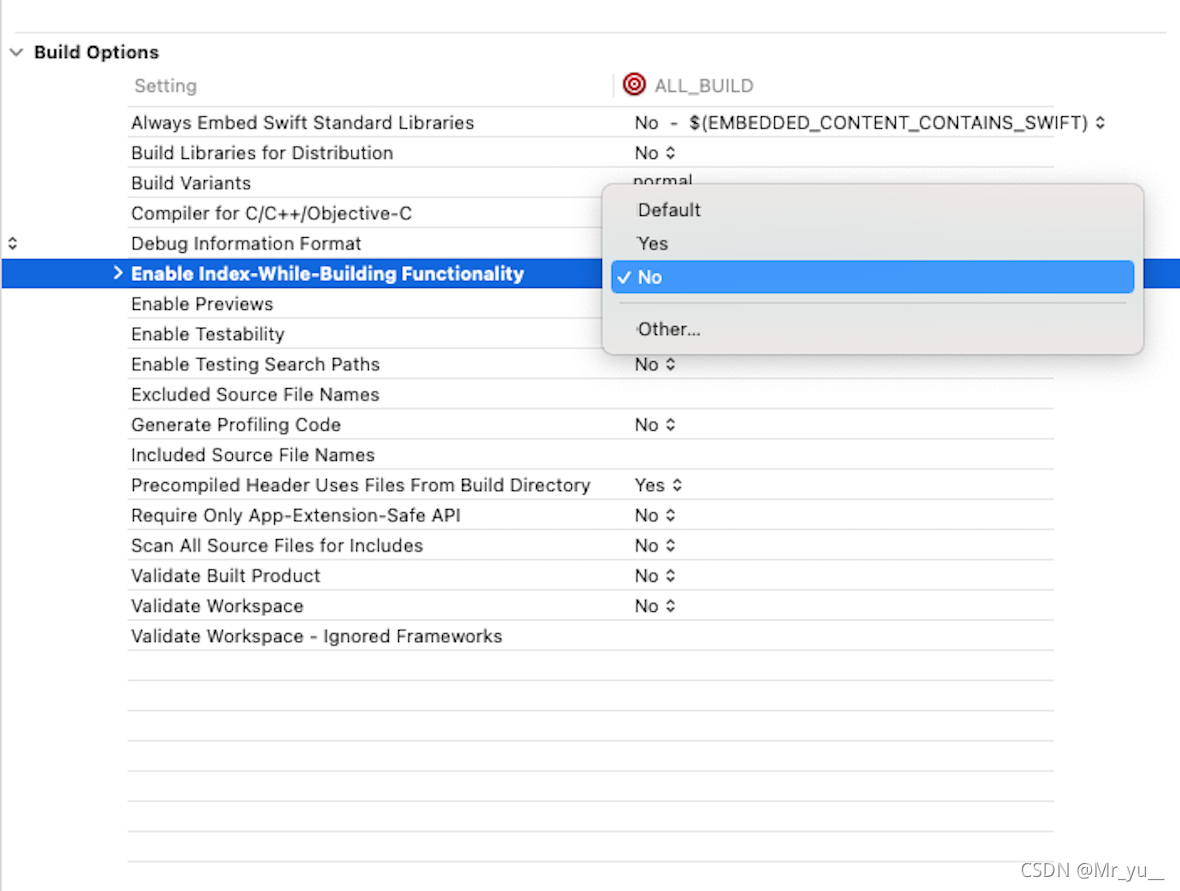Choose Default in the popup menu
This screenshot has height=891, width=1180.
tap(669, 210)
